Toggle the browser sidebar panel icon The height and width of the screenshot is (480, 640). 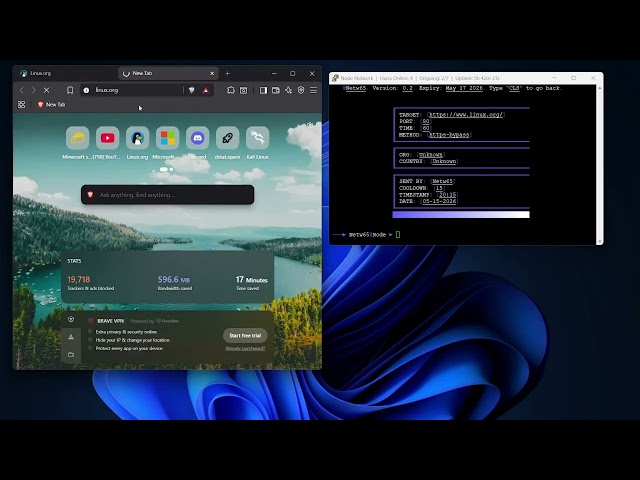(263, 90)
